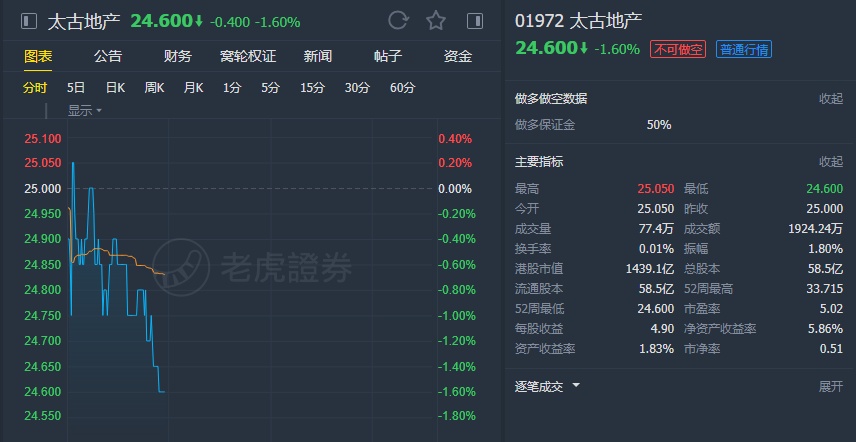The height and width of the screenshot is (442, 856).
Task: Click the 最高 value 25.050
Action: click(x=656, y=189)
